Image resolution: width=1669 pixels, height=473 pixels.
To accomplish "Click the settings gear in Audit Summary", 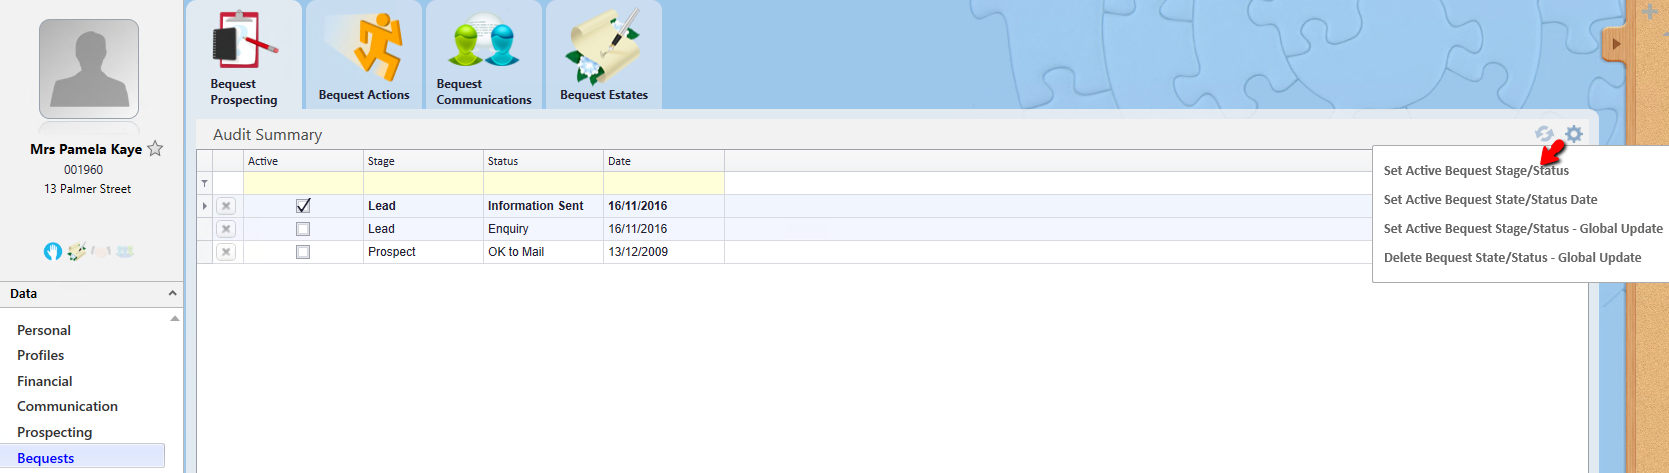I will (x=1574, y=134).
